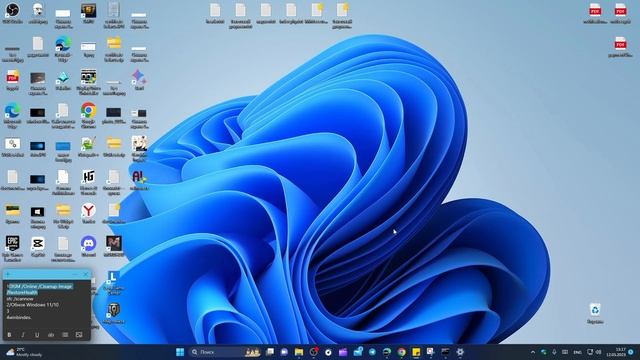Toggle strikethrough in the sticky note
The height and width of the screenshot is (360, 640).
(51, 335)
